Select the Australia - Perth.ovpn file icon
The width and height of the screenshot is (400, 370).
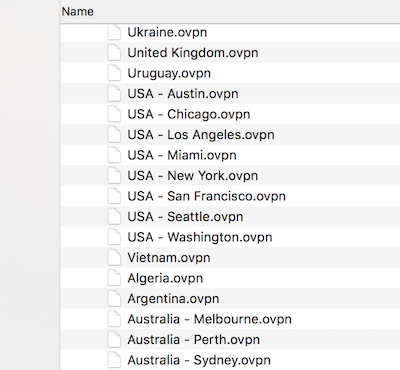pos(114,340)
